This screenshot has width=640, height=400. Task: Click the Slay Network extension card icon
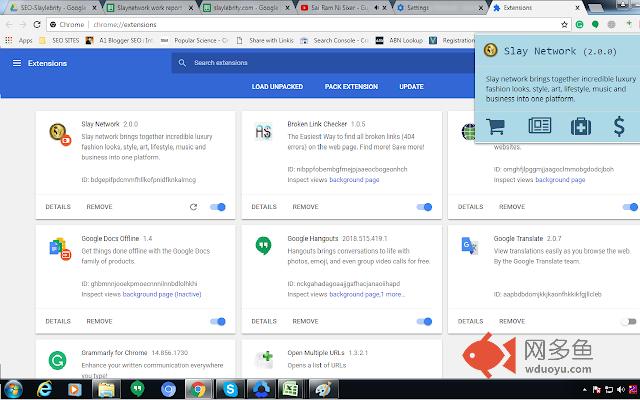pyautogui.click(x=60, y=134)
